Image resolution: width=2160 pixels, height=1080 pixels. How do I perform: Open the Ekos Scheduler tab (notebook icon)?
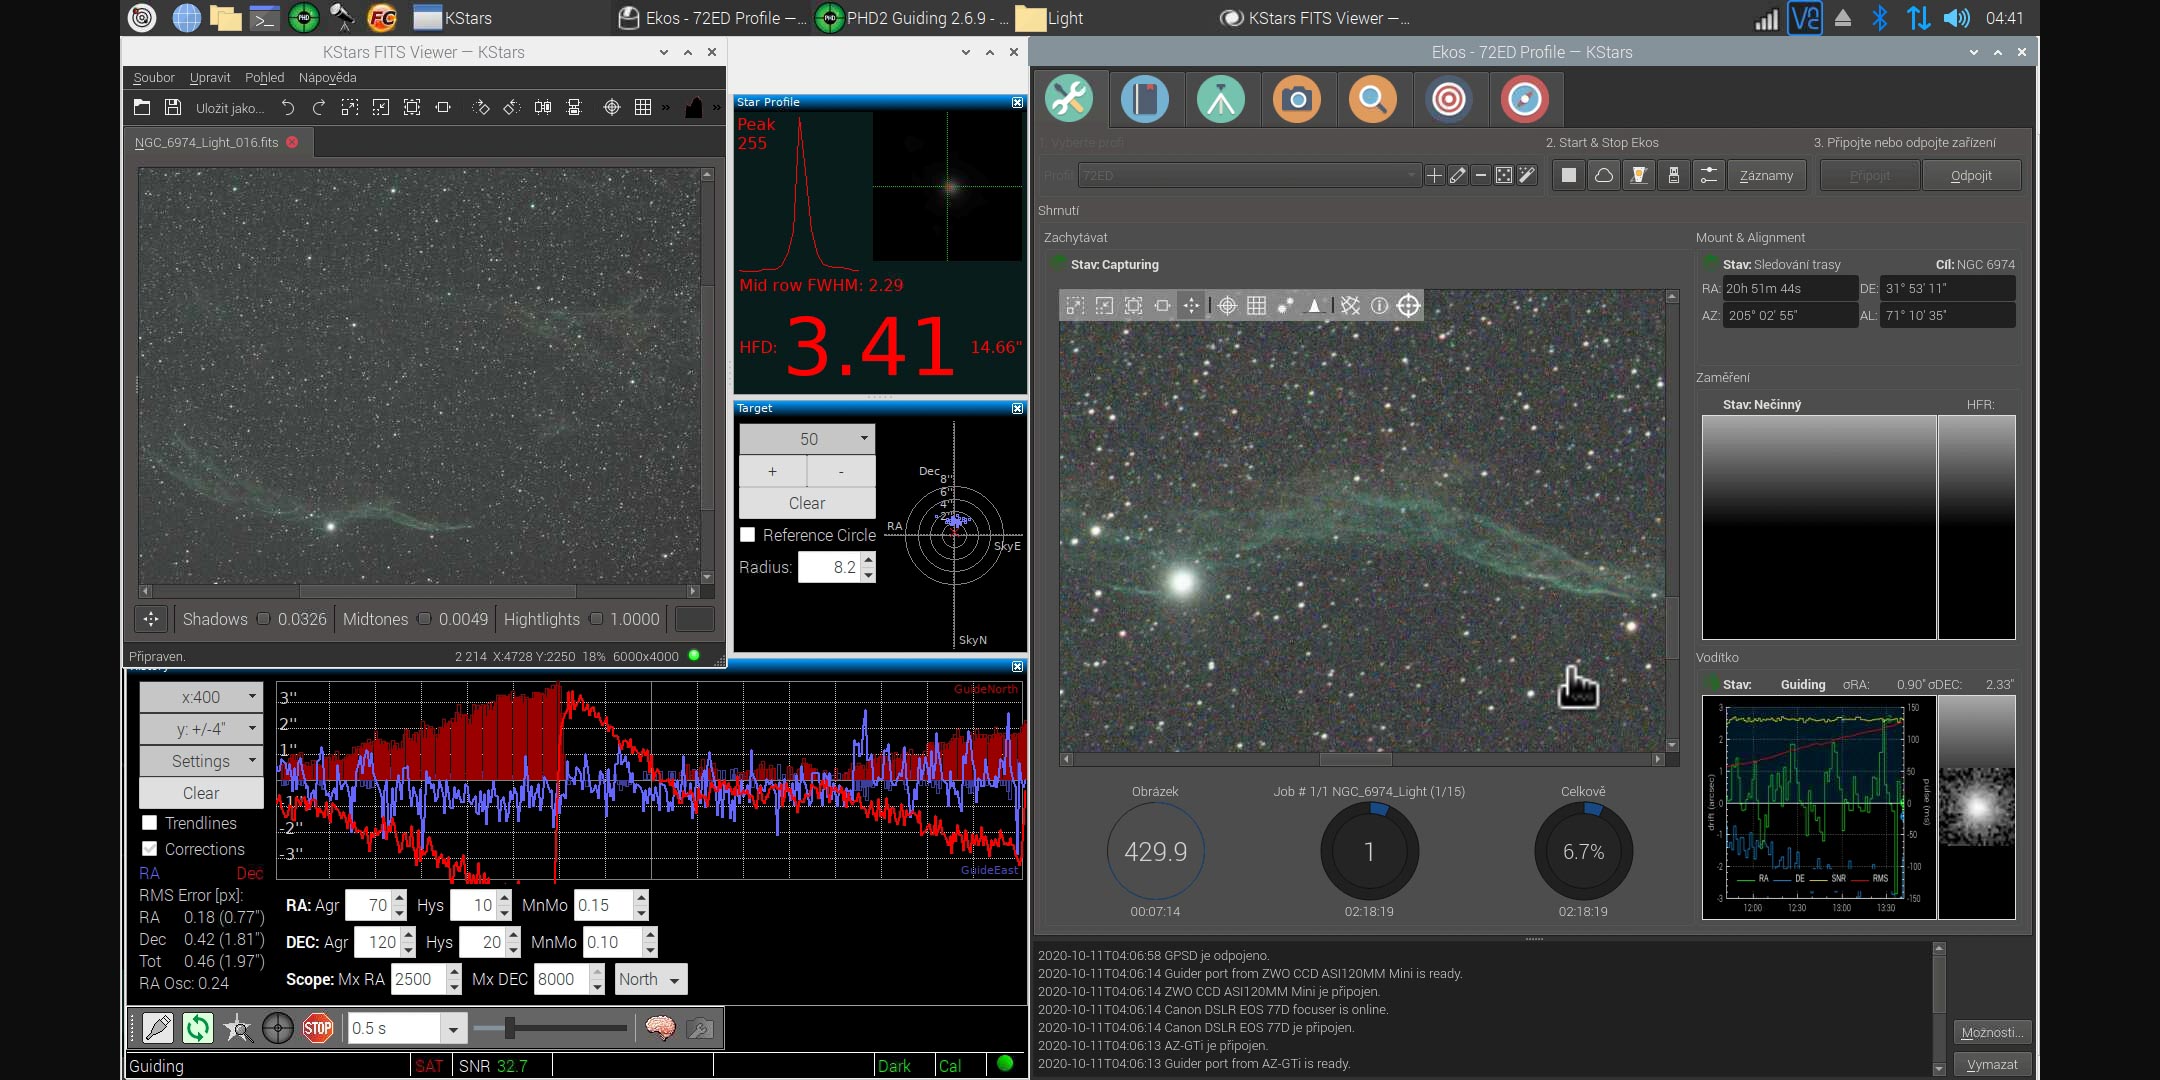(1145, 99)
